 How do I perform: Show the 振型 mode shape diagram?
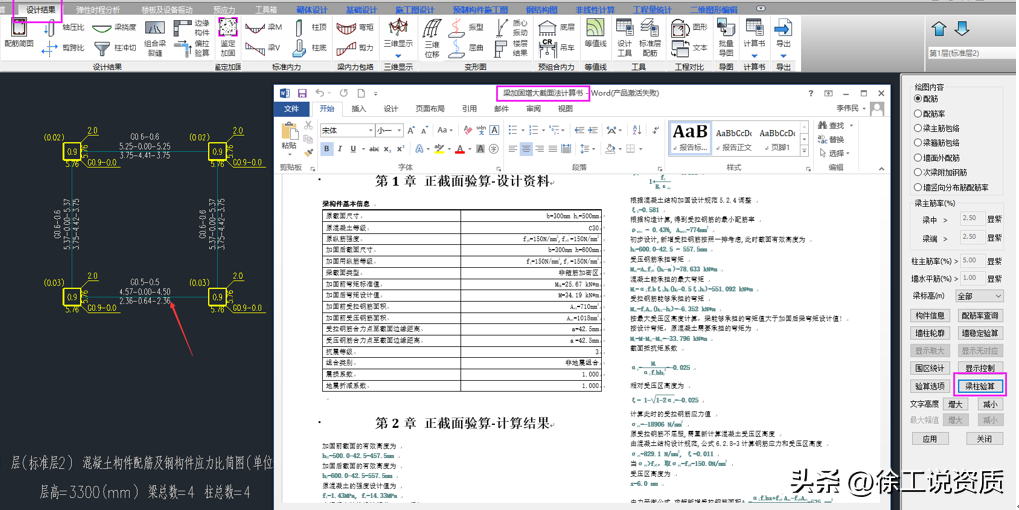(x=467, y=28)
